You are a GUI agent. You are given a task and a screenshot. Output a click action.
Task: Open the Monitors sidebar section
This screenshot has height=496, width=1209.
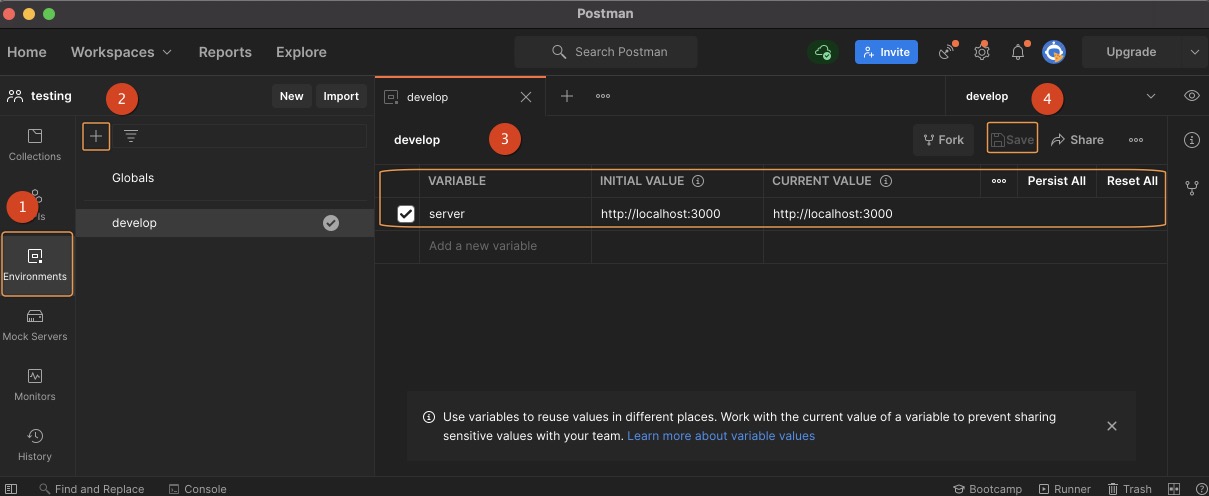(35, 385)
